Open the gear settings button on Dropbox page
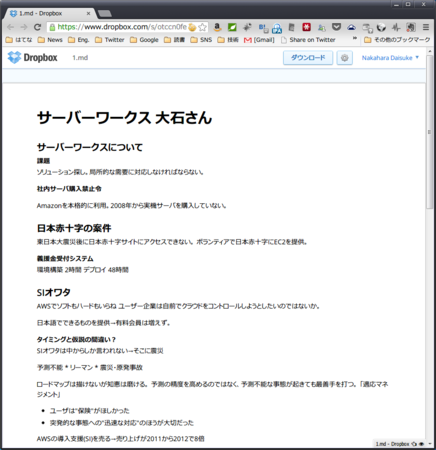The height and width of the screenshot is (450, 436). click(x=344, y=58)
